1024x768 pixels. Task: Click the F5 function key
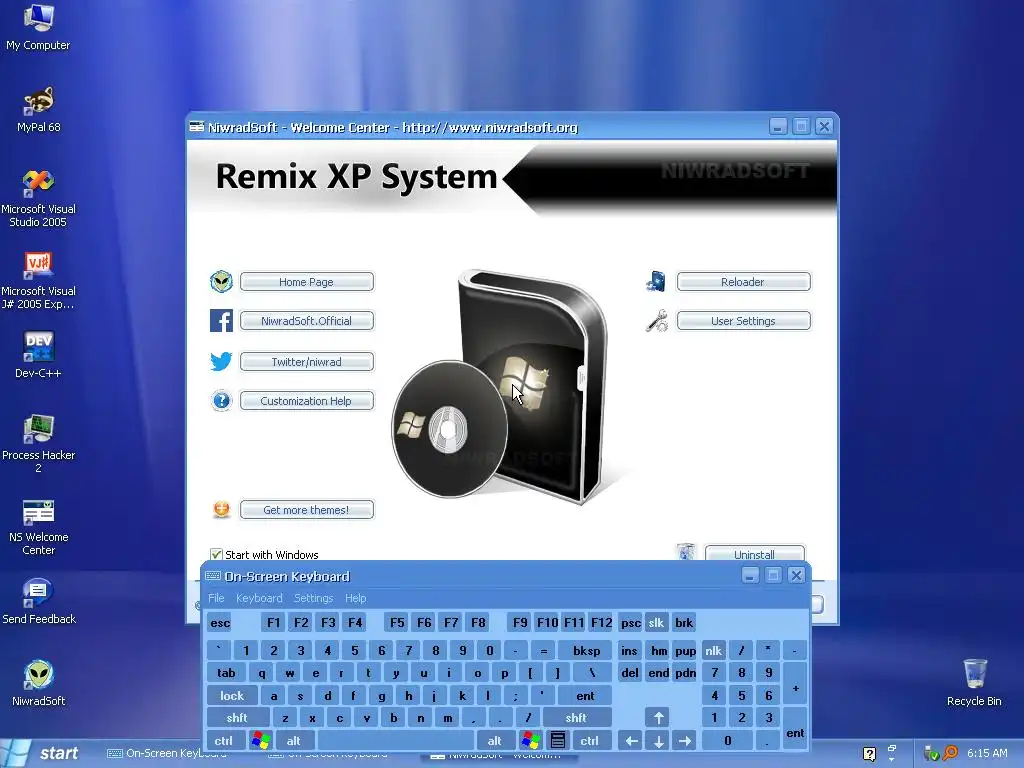click(397, 622)
